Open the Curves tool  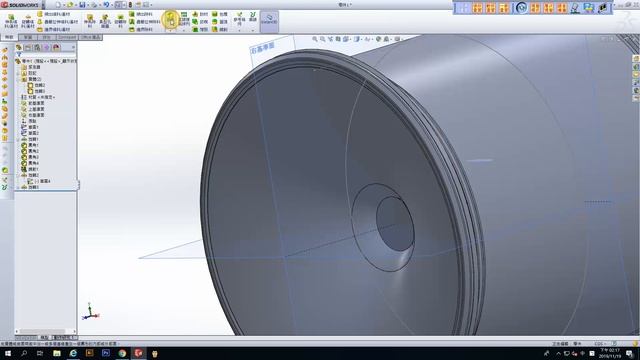[x=253, y=17]
